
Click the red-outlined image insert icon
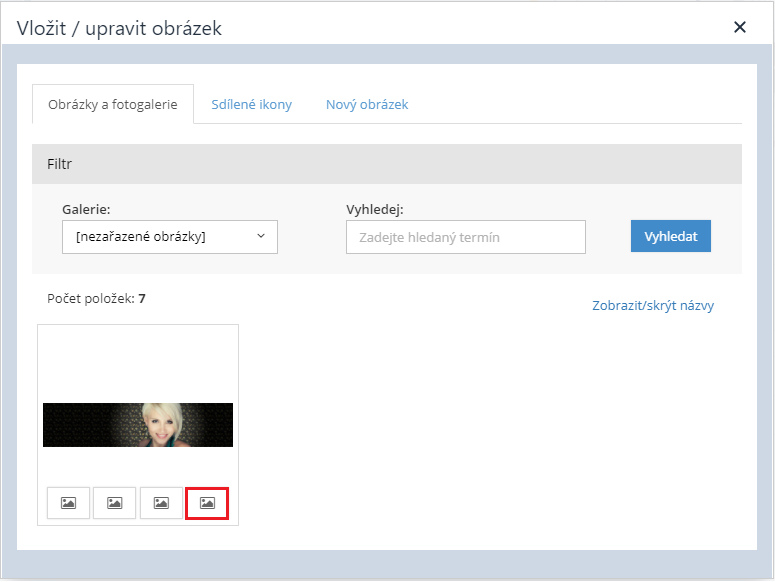(207, 503)
